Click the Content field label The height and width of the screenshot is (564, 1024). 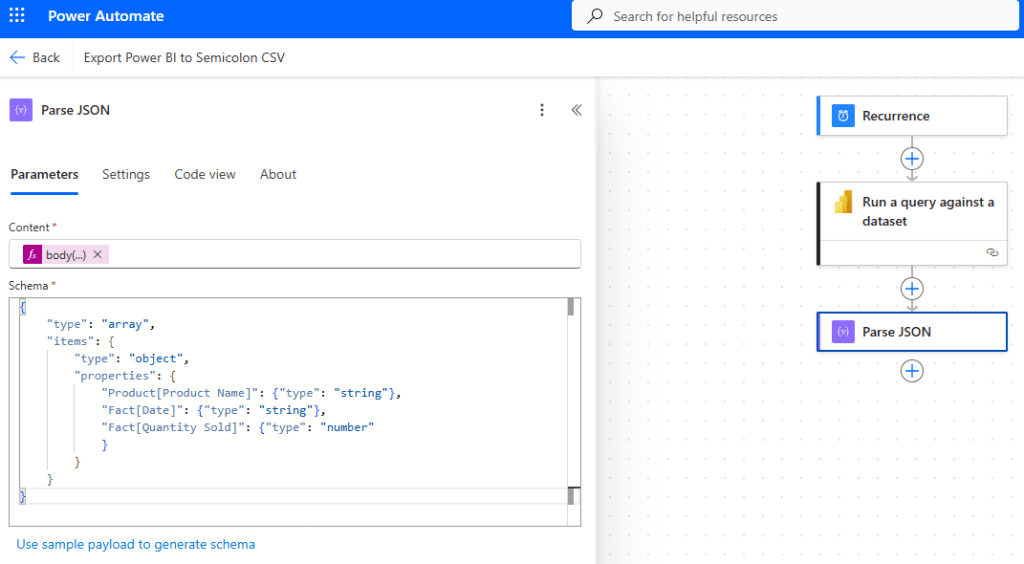click(29, 227)
